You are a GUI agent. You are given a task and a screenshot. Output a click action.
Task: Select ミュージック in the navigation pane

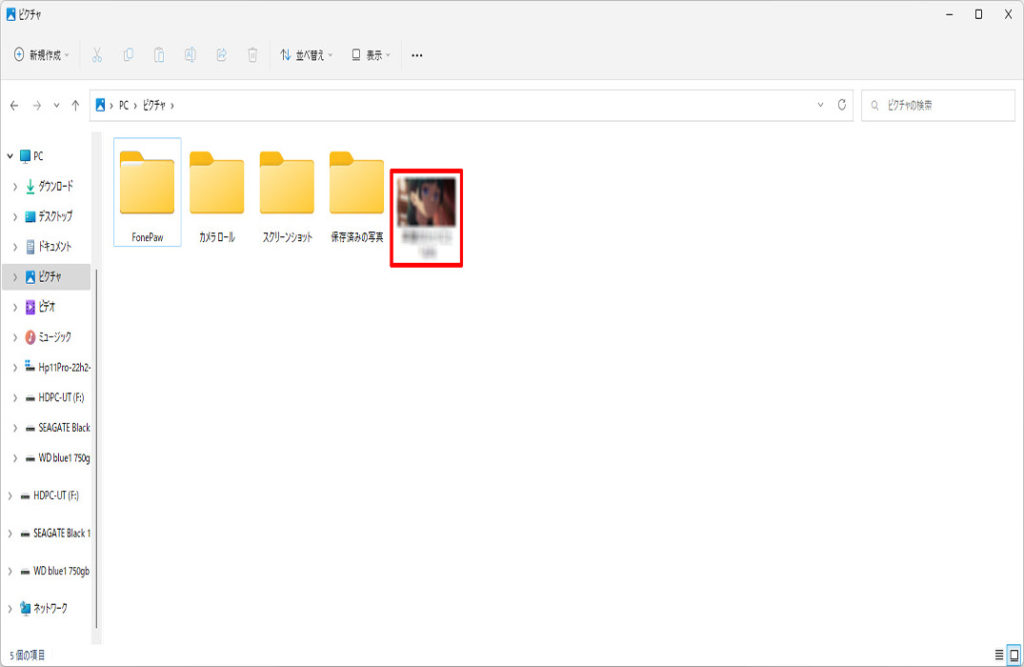pos(54,337)
